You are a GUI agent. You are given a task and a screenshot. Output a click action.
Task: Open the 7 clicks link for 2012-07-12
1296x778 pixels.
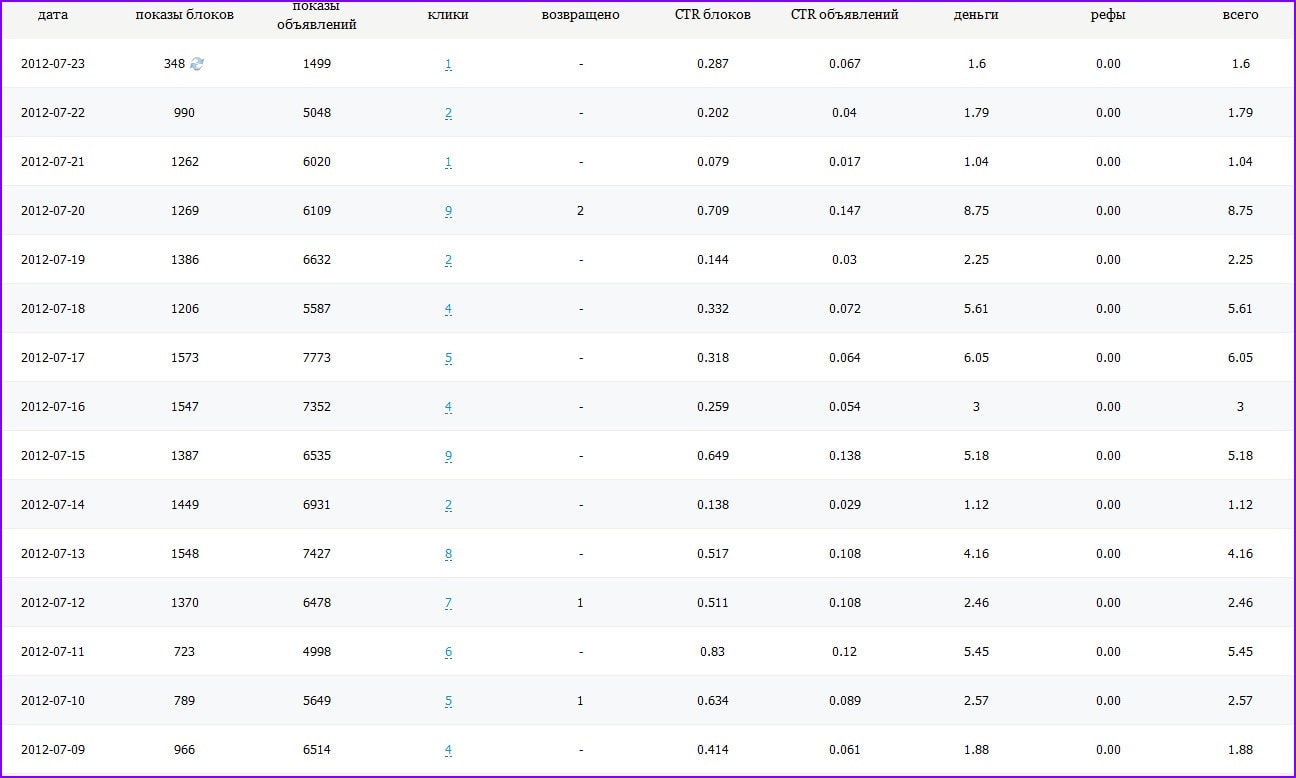tap(448, 603)
